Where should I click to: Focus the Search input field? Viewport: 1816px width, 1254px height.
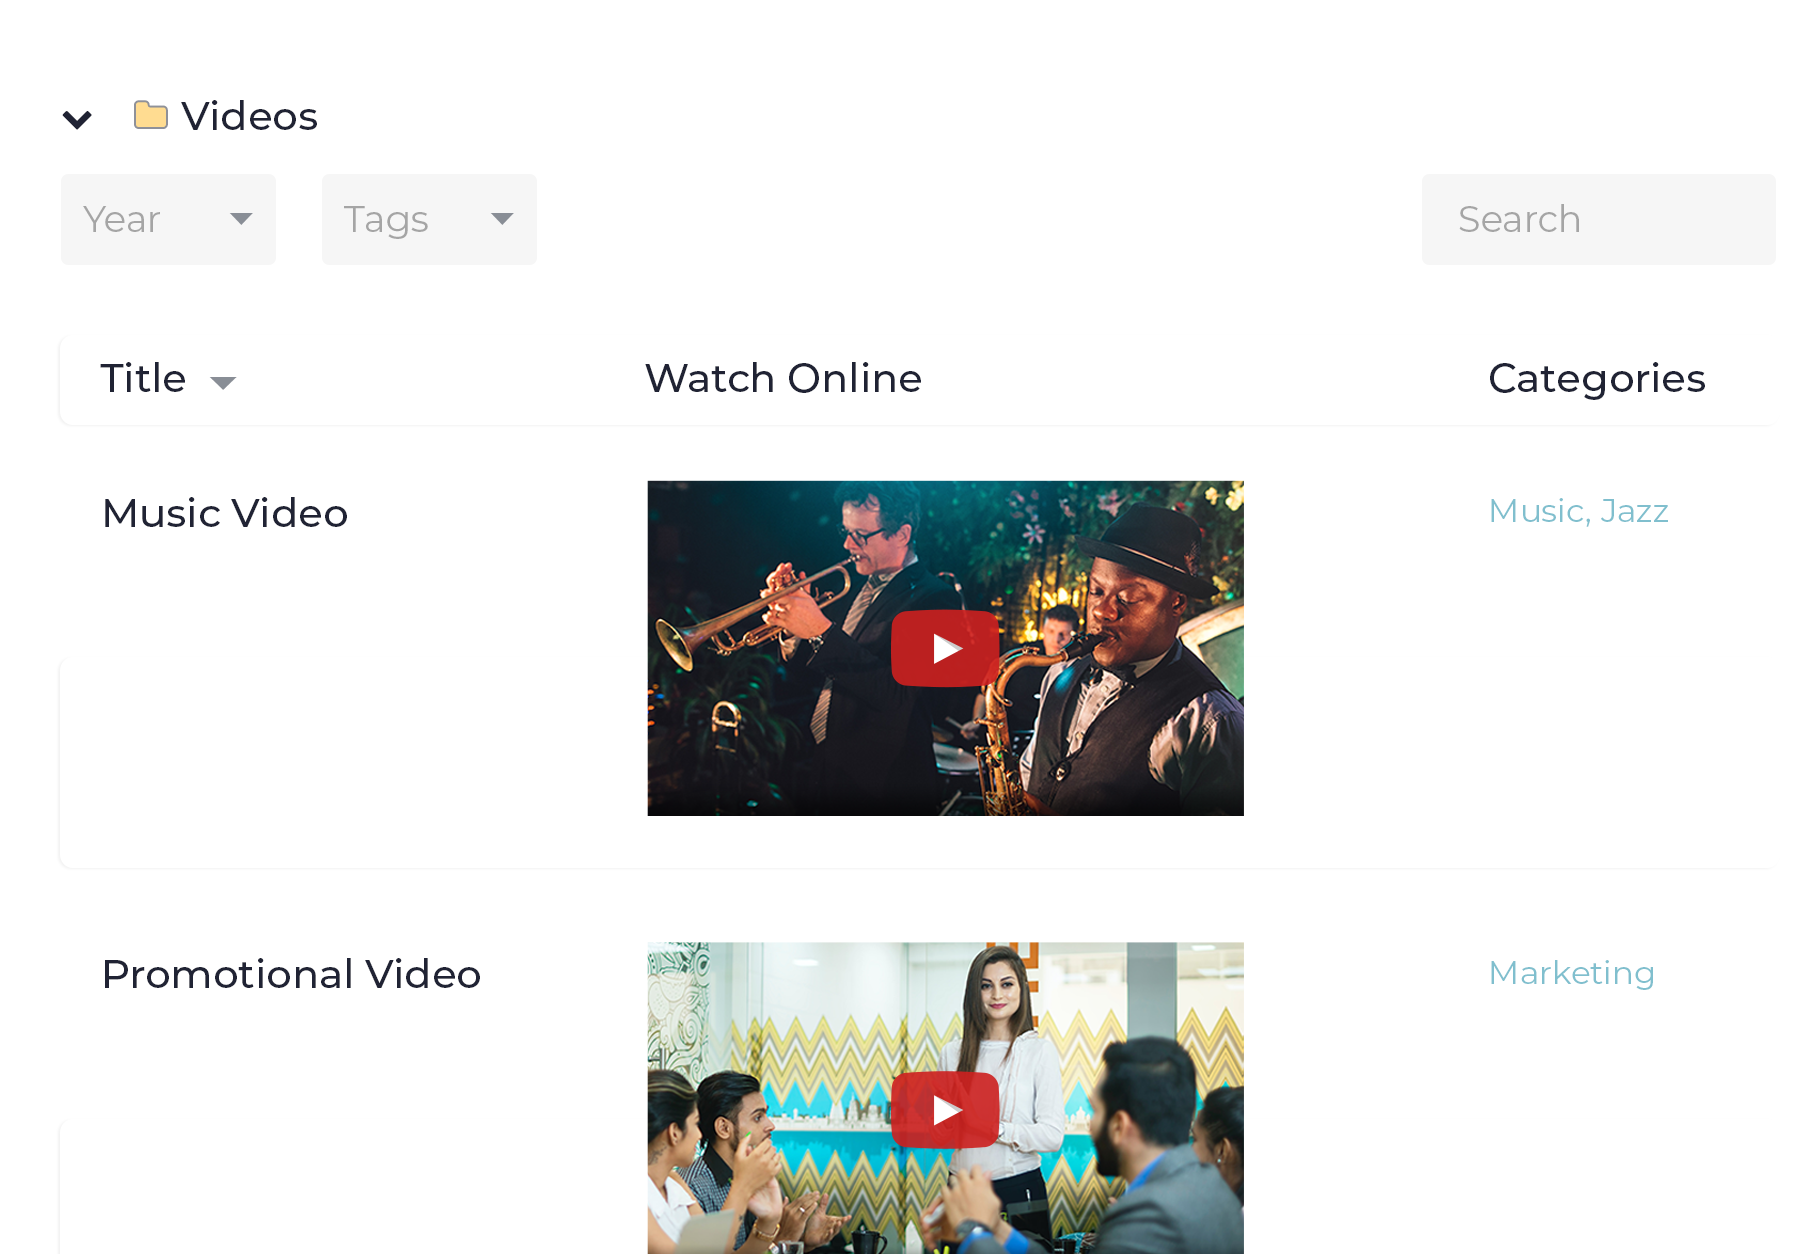(1598, 219)
